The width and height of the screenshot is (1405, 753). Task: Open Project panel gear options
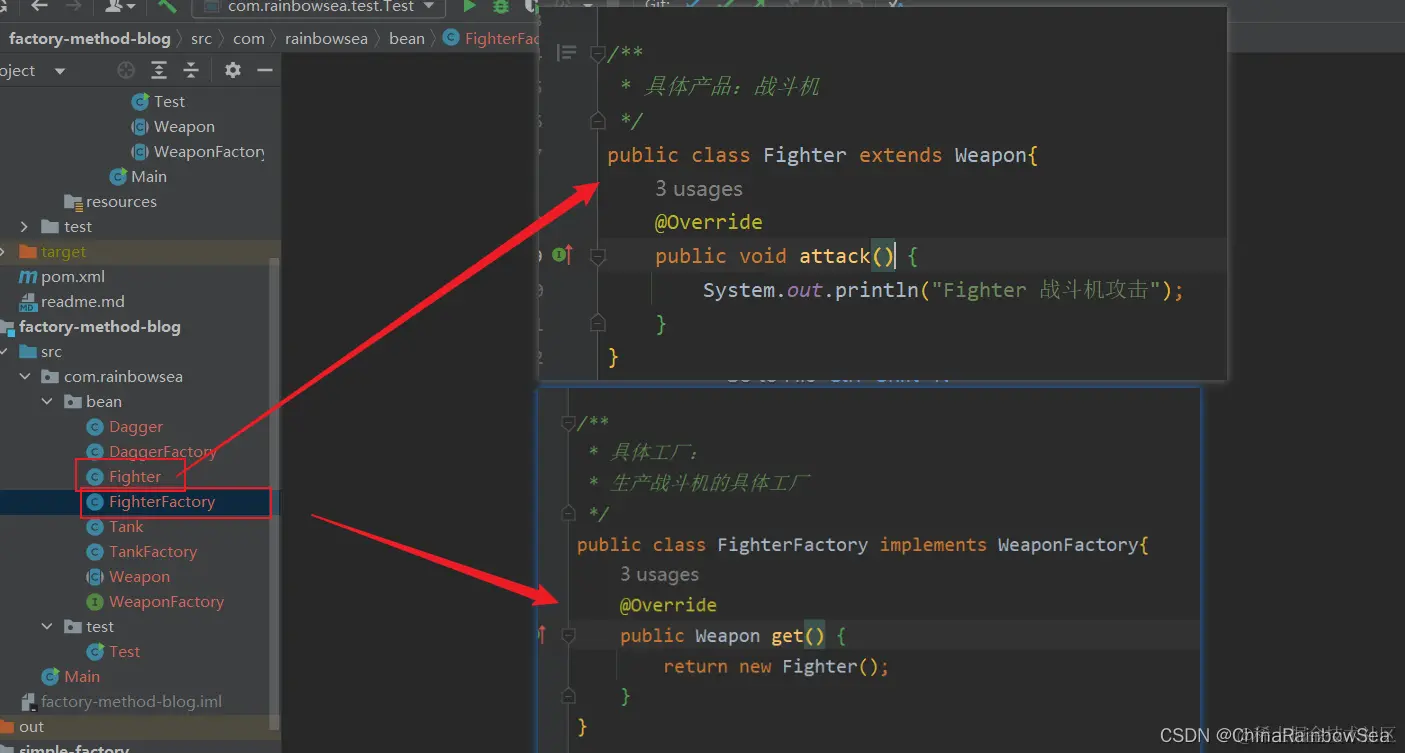point(233,70)
